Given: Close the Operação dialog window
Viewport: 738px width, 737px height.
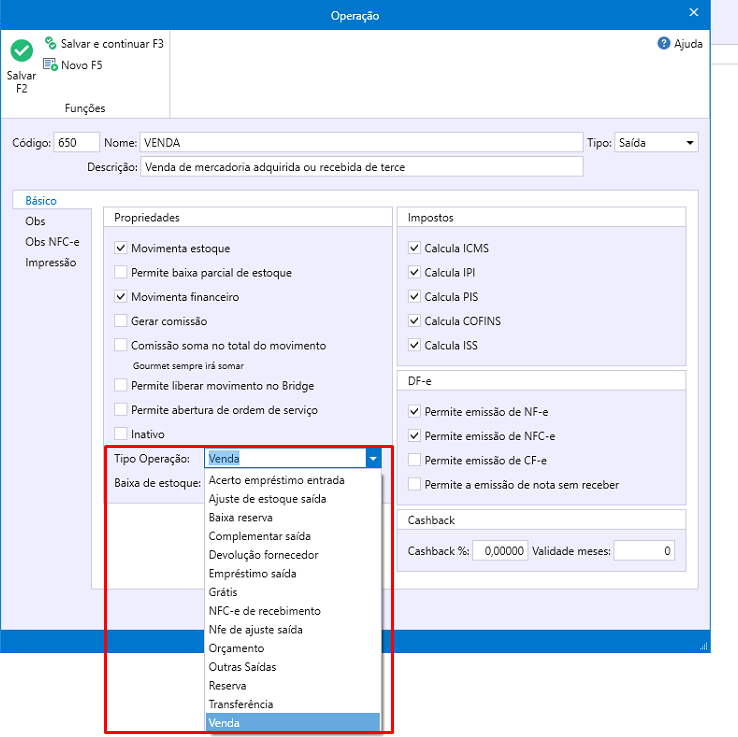Looking at the screenshot, I should (x=694, y=13).
